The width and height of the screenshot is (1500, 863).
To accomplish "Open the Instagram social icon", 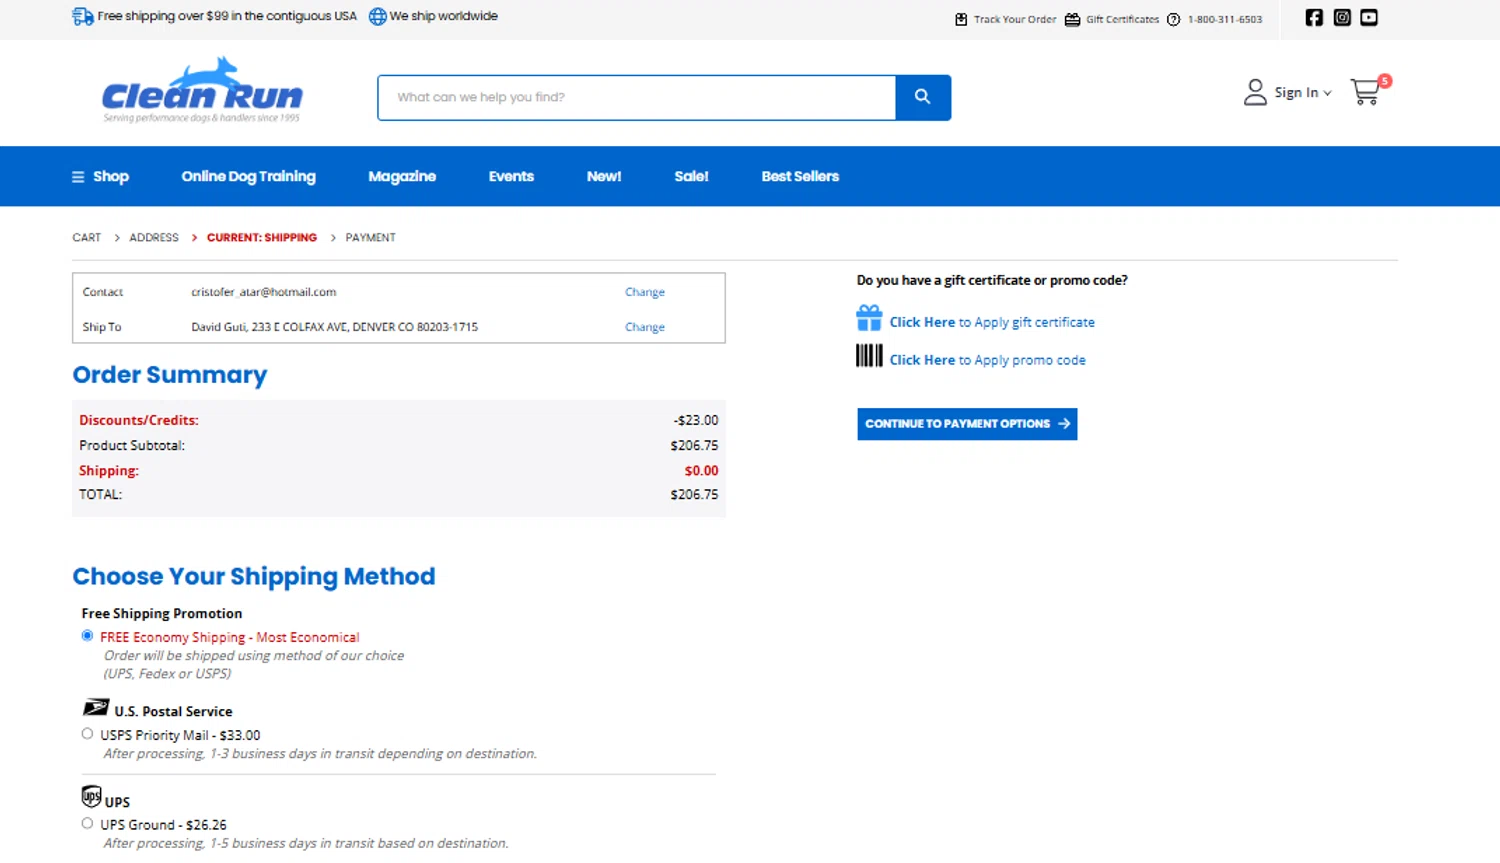I will click(x=1342, y=17).
